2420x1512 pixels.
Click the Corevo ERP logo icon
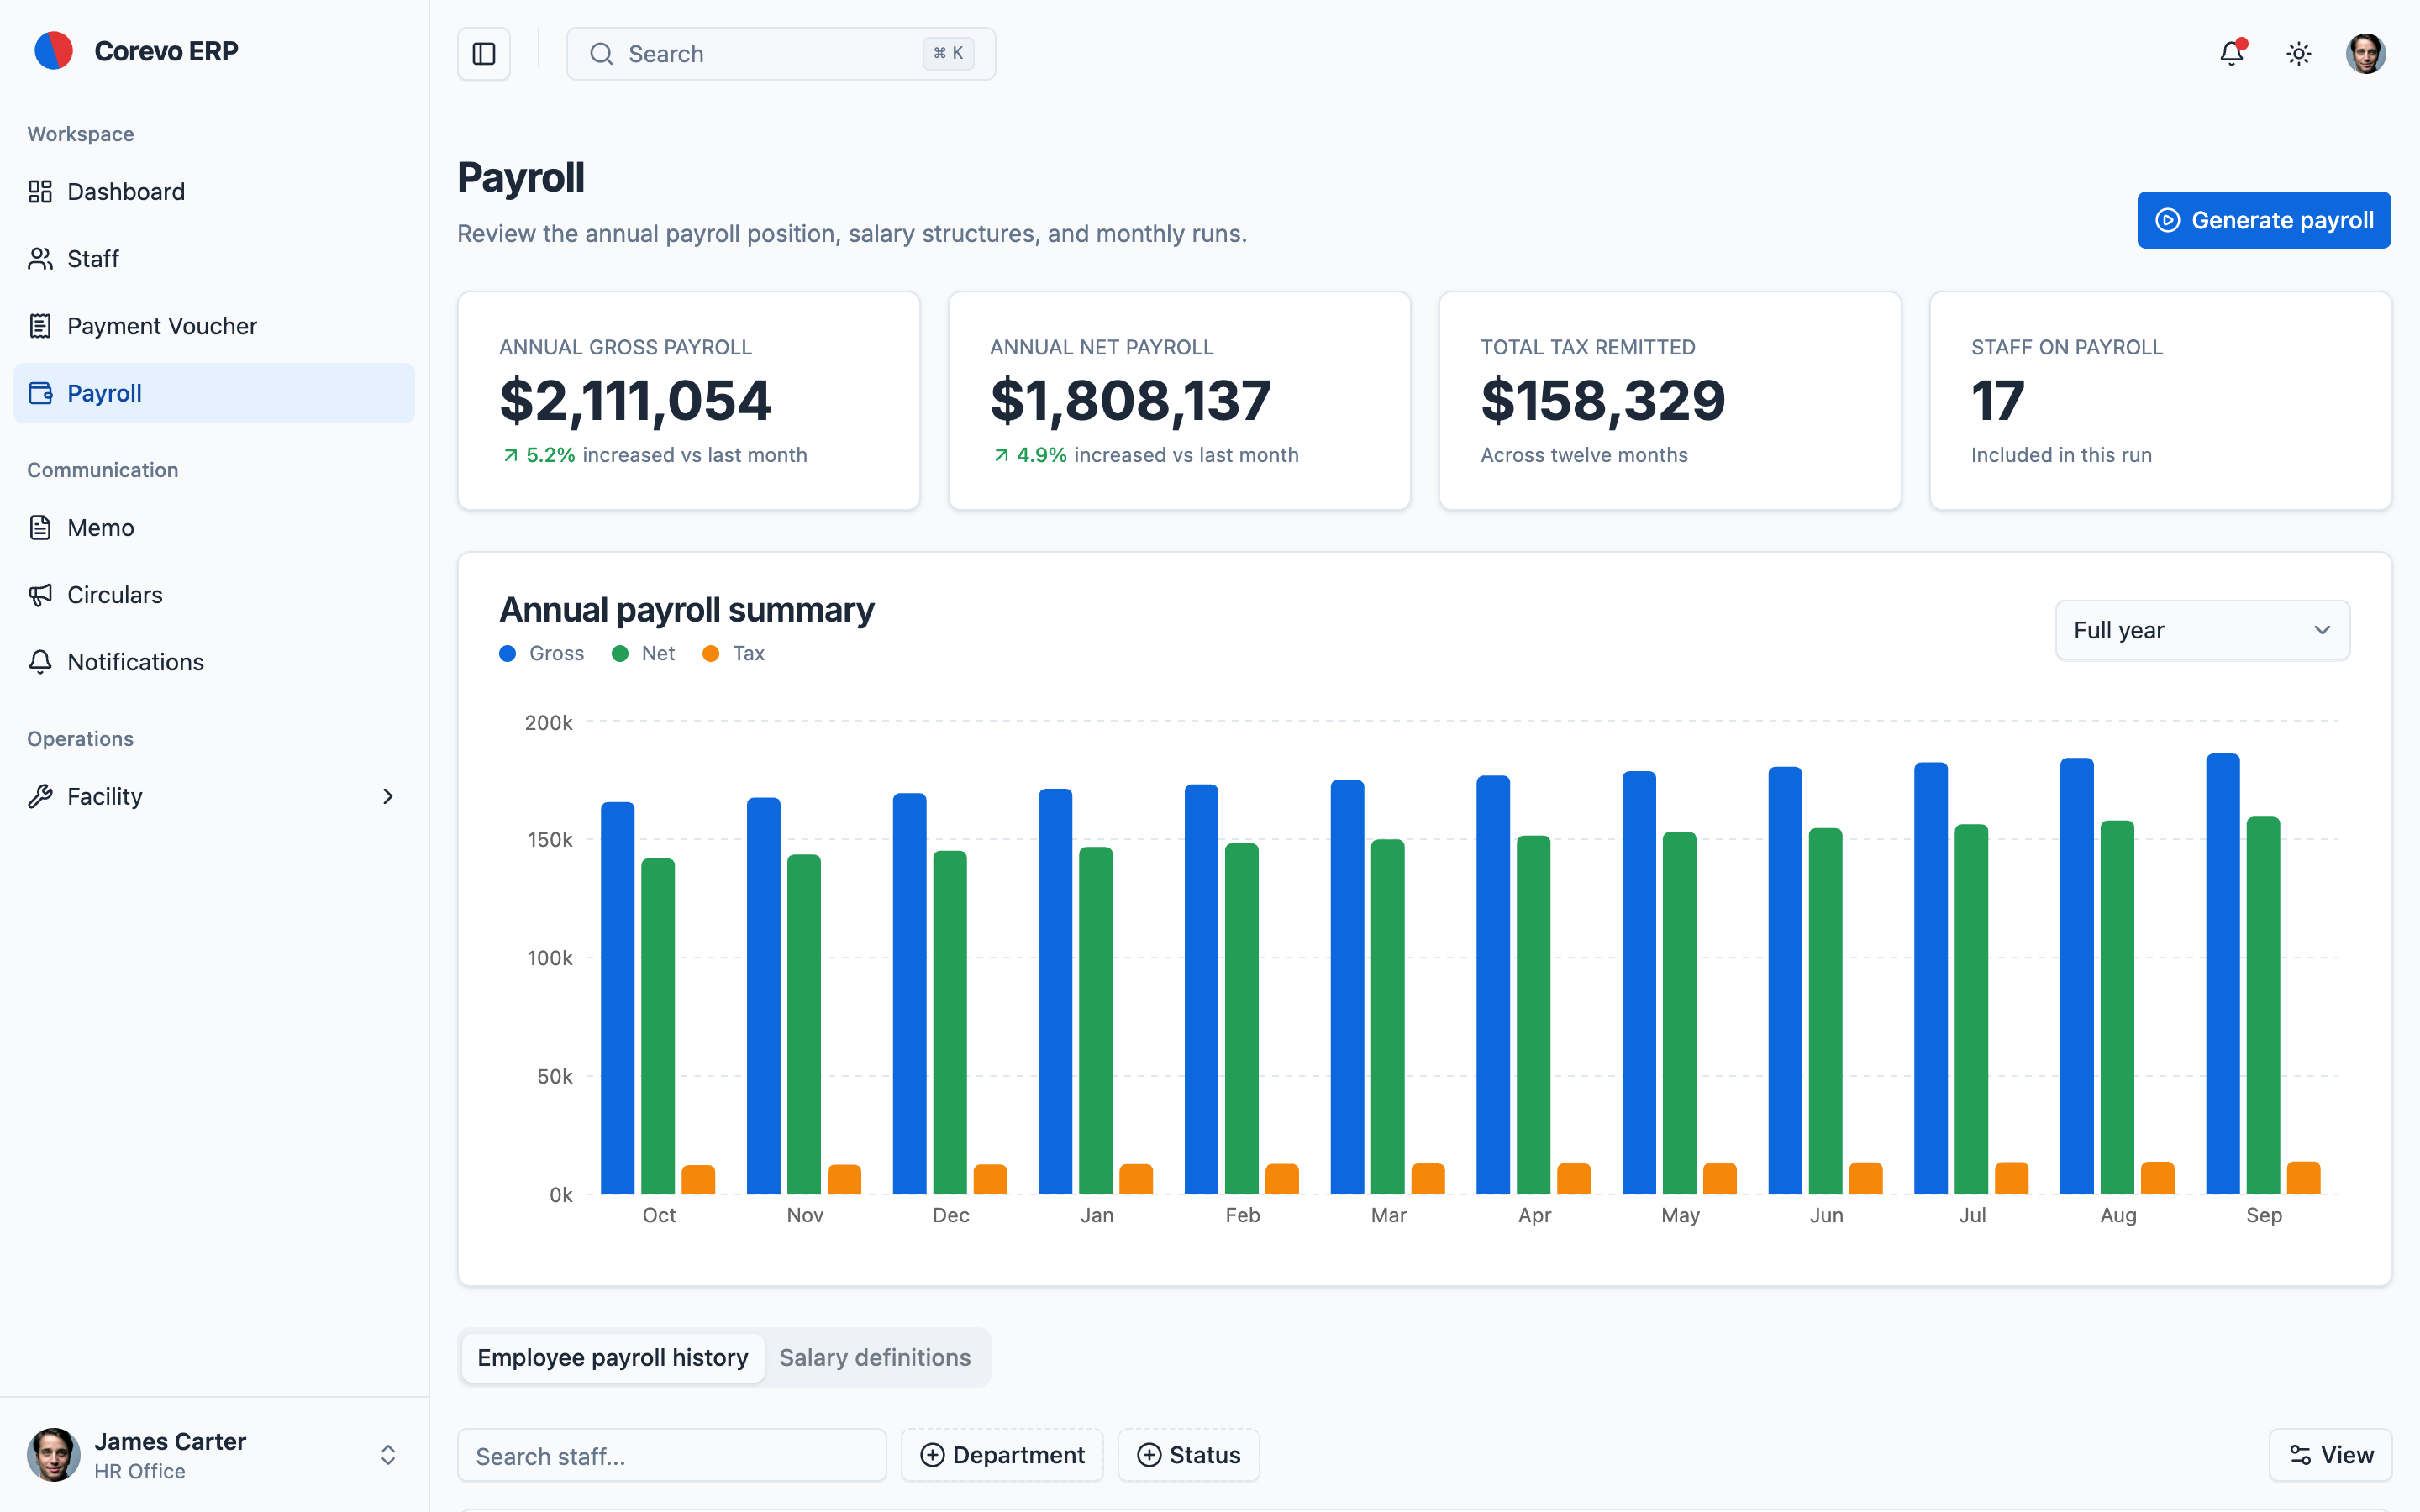[x=53, y=51]
